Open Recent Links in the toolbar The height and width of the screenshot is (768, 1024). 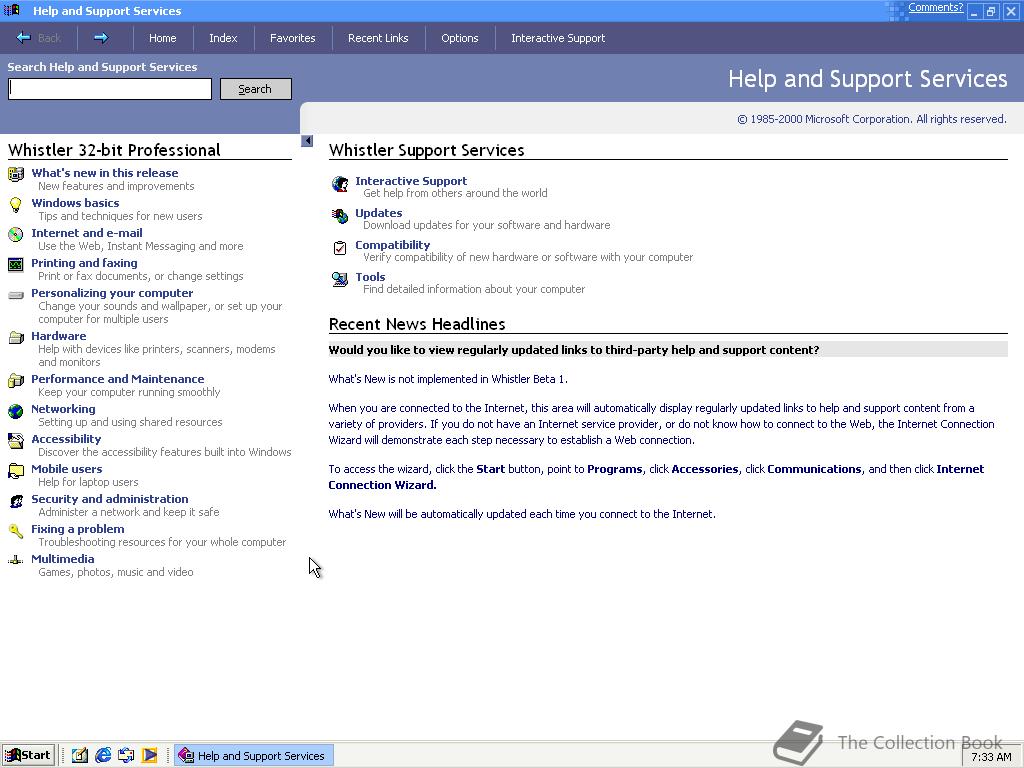pos(378,38)
